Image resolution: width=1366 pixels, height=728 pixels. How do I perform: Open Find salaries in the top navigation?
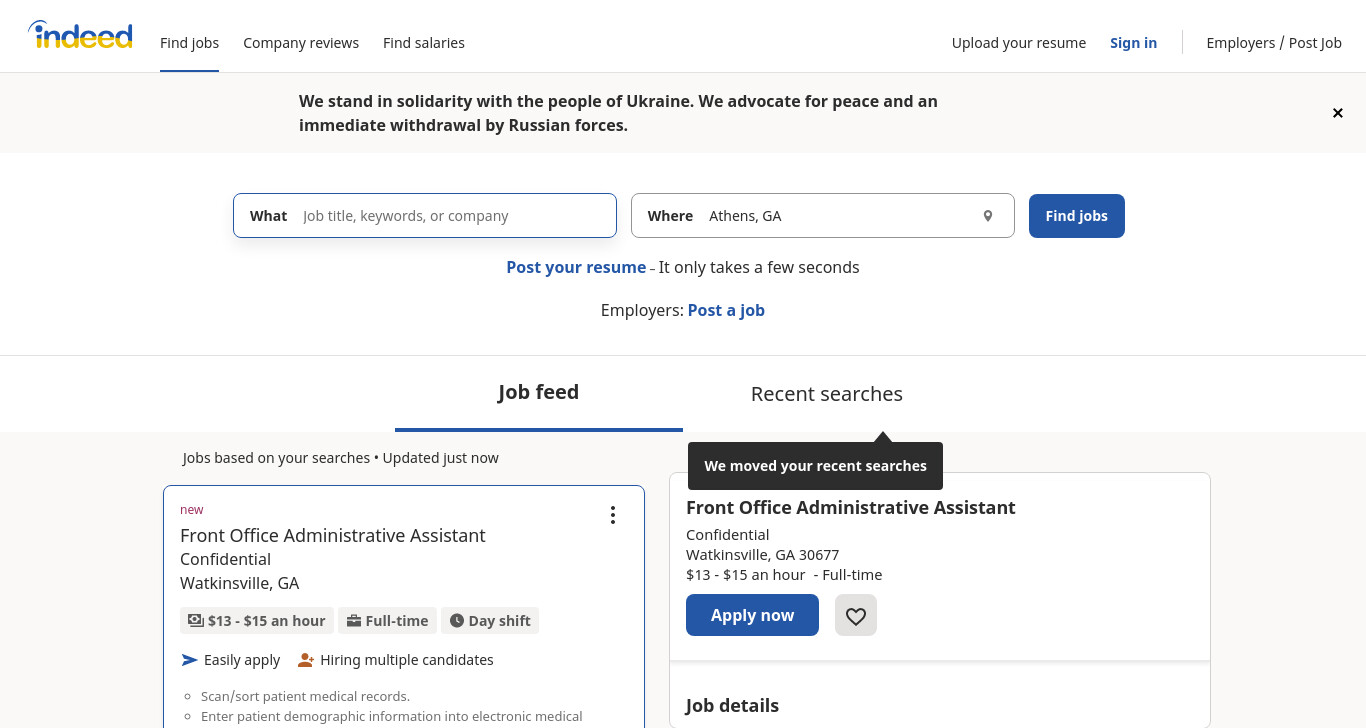pyautogui.click(x=424, y=43)
